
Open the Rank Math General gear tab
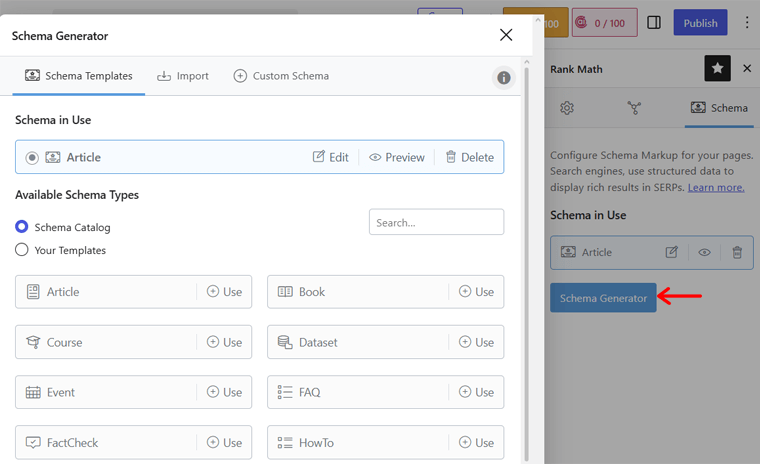567,108
